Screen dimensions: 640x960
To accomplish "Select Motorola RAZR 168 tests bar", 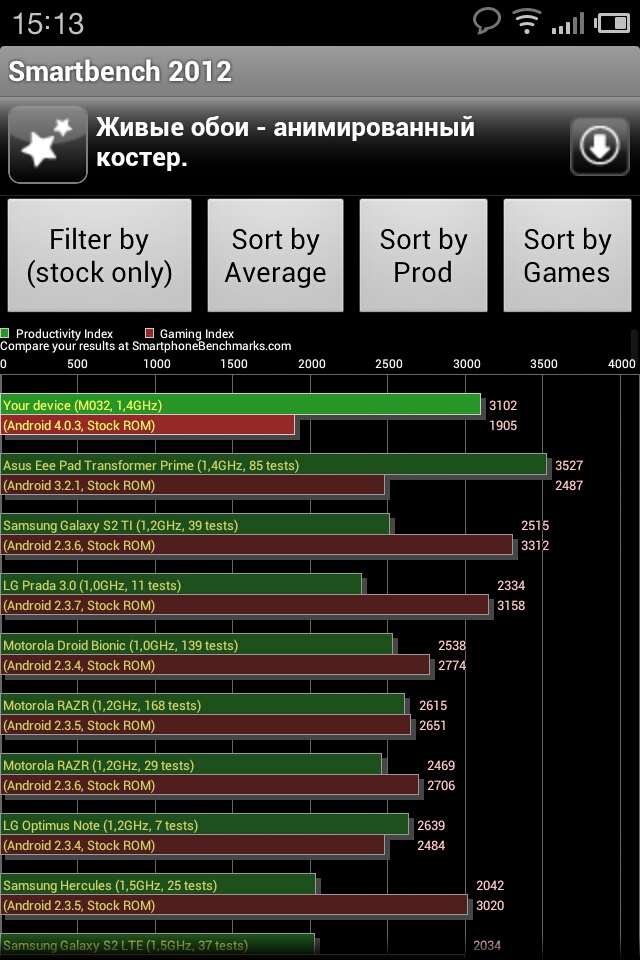I will pyautogui.click(x=203, y=705).
